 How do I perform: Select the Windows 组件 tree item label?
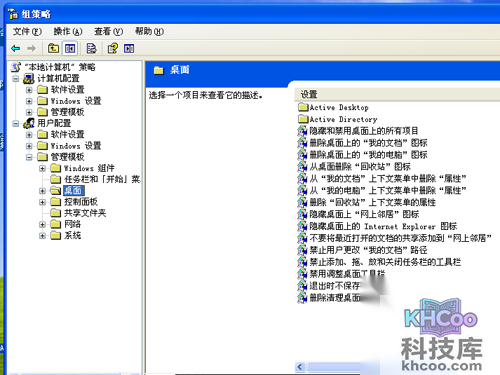89,168
